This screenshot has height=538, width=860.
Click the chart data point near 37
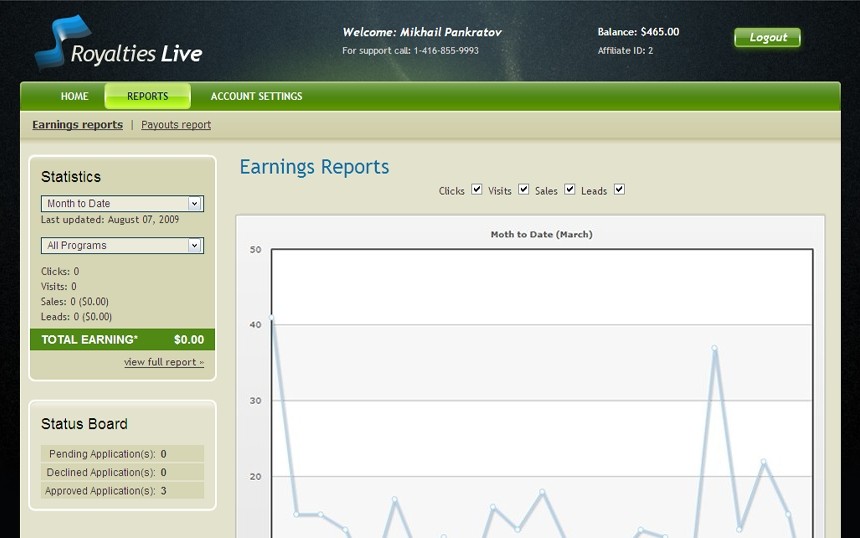click(x=715, y=348)
